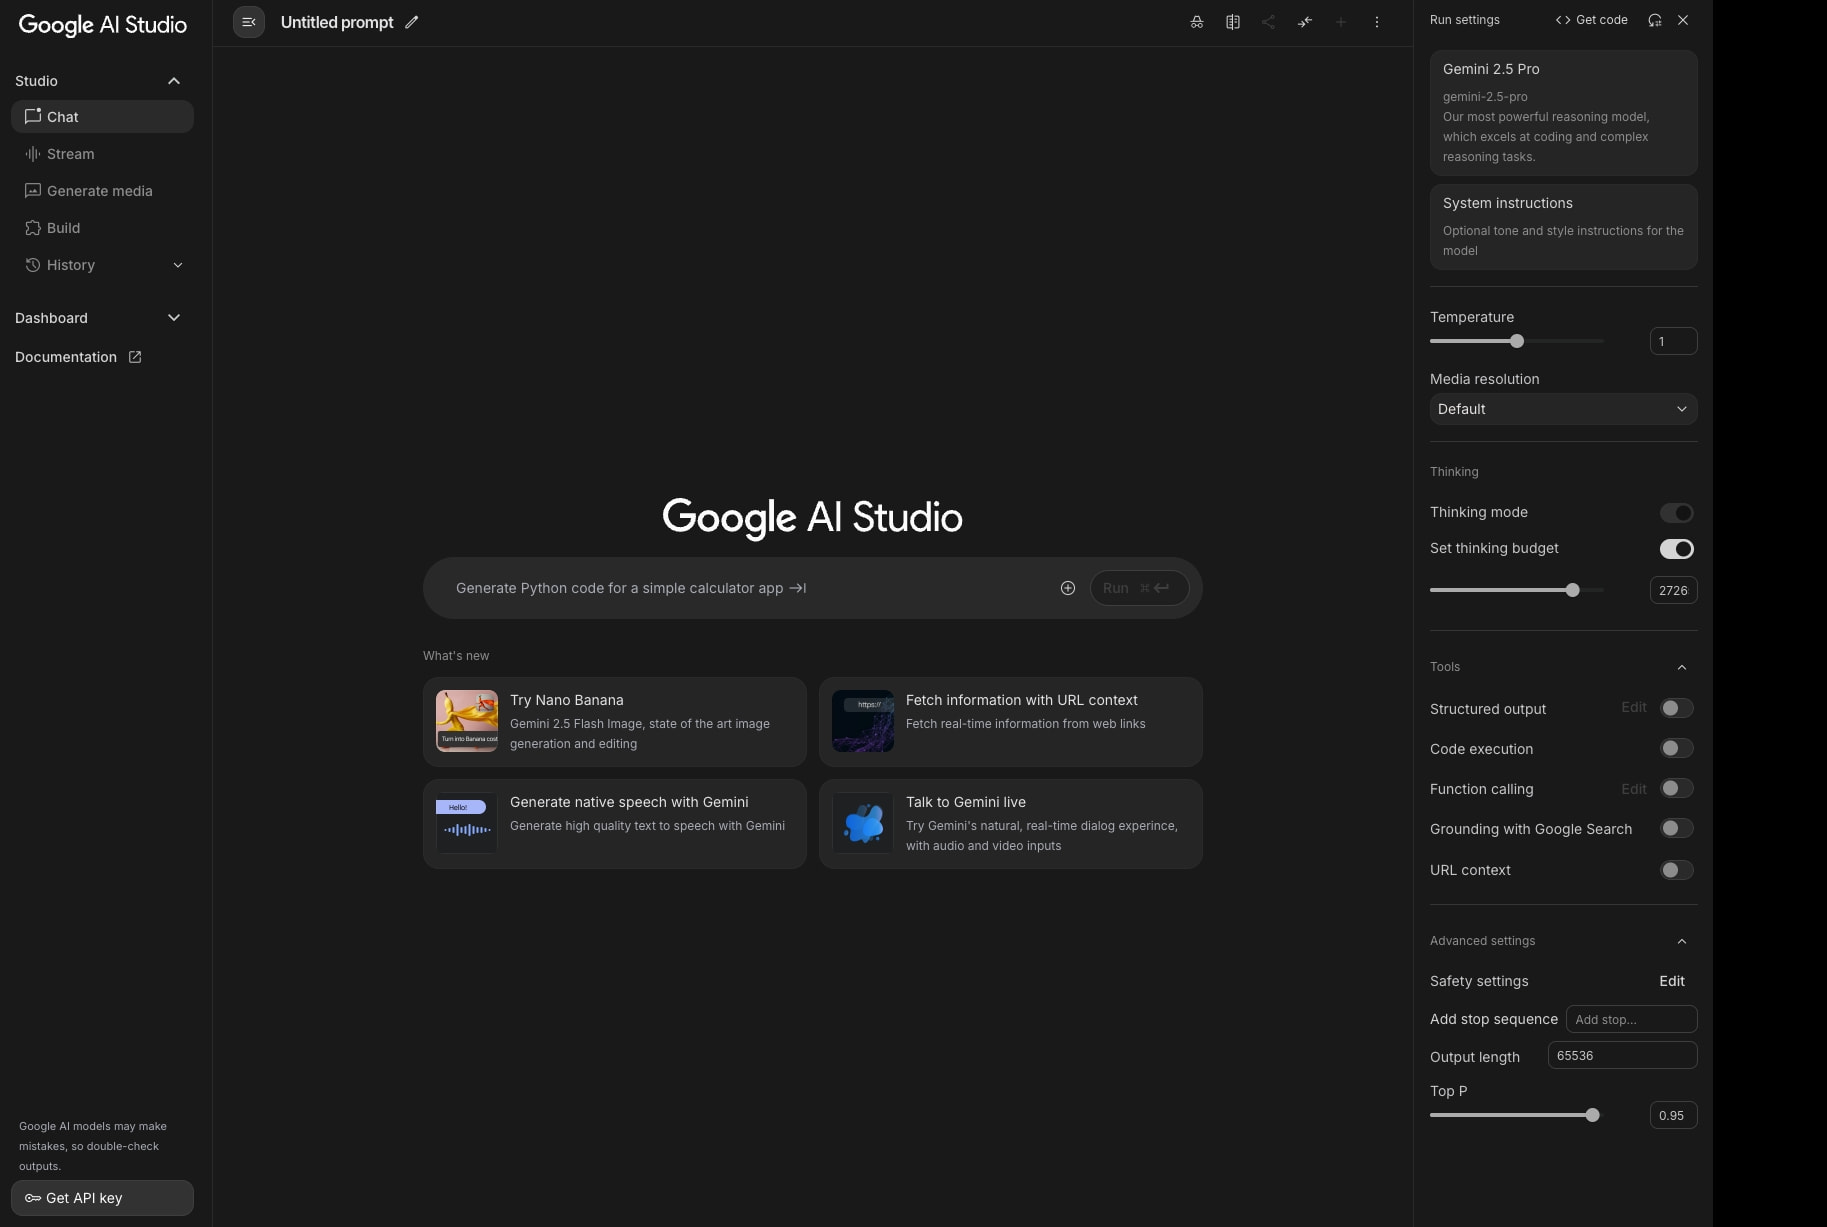Open the Stream section in sidebar
The height and width of the screenshot is (1227, 1827).
(102, 154)
